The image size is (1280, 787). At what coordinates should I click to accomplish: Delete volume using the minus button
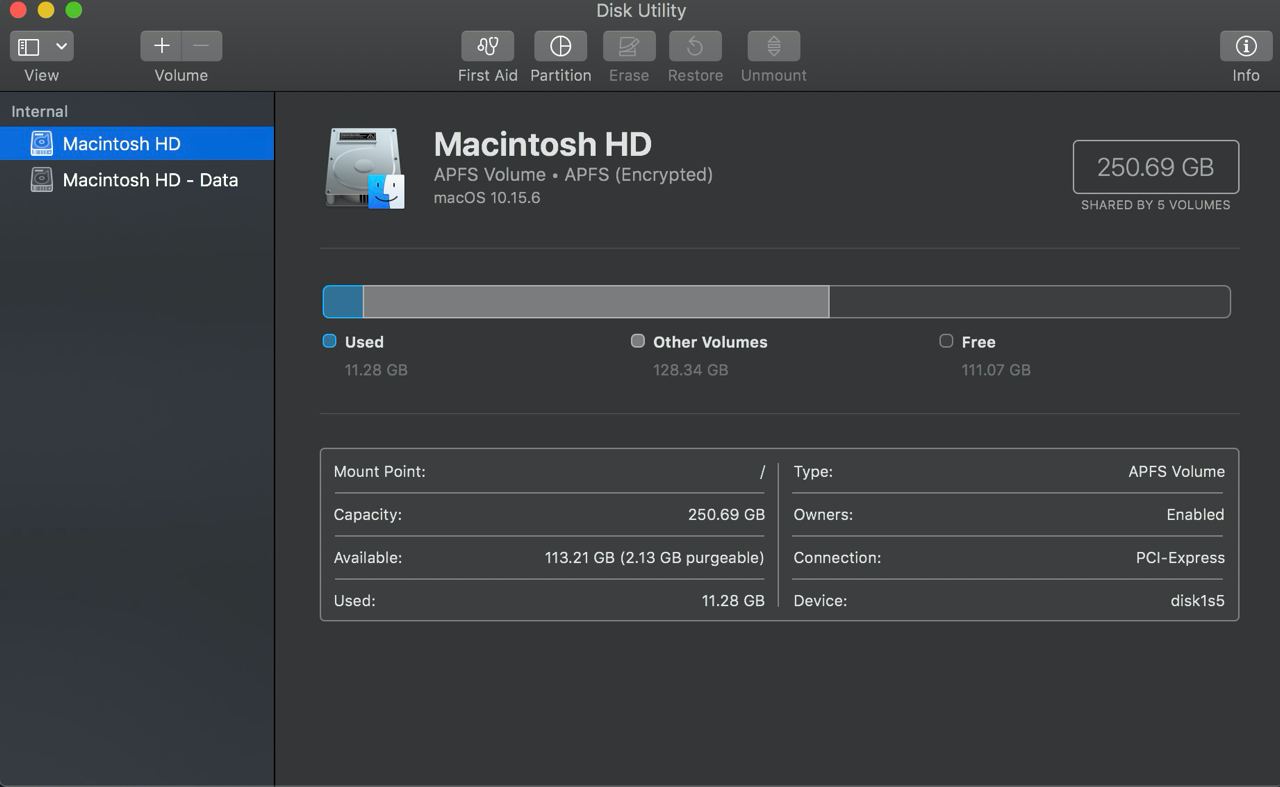(x=201, y=46)
